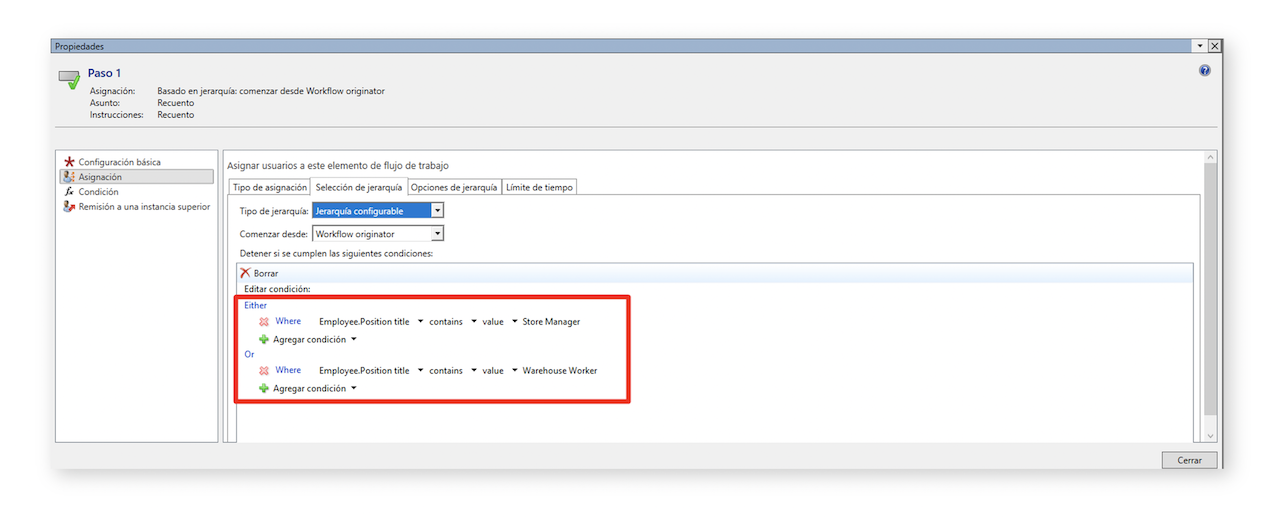1280x517 pixels.
Task: Click Agregar condición under the Either group
Action: [x=308, y=340]
